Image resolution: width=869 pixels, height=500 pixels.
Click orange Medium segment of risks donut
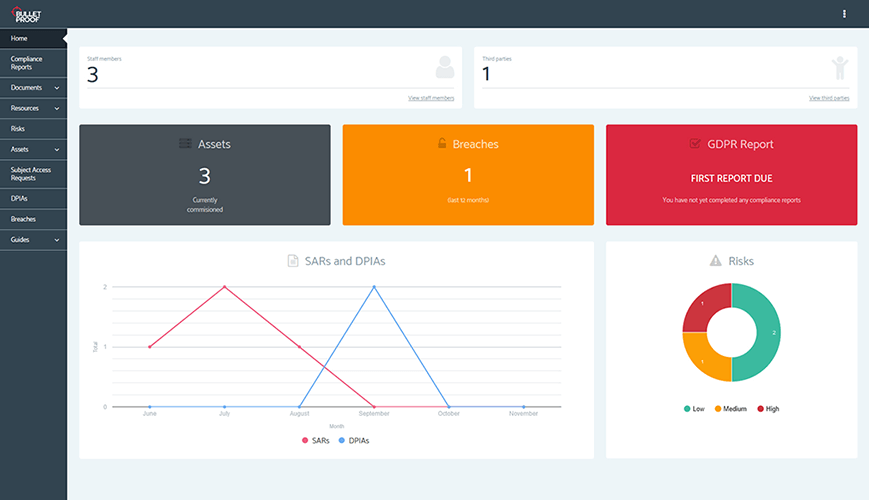pyautogui.click(x=703, y=359)
